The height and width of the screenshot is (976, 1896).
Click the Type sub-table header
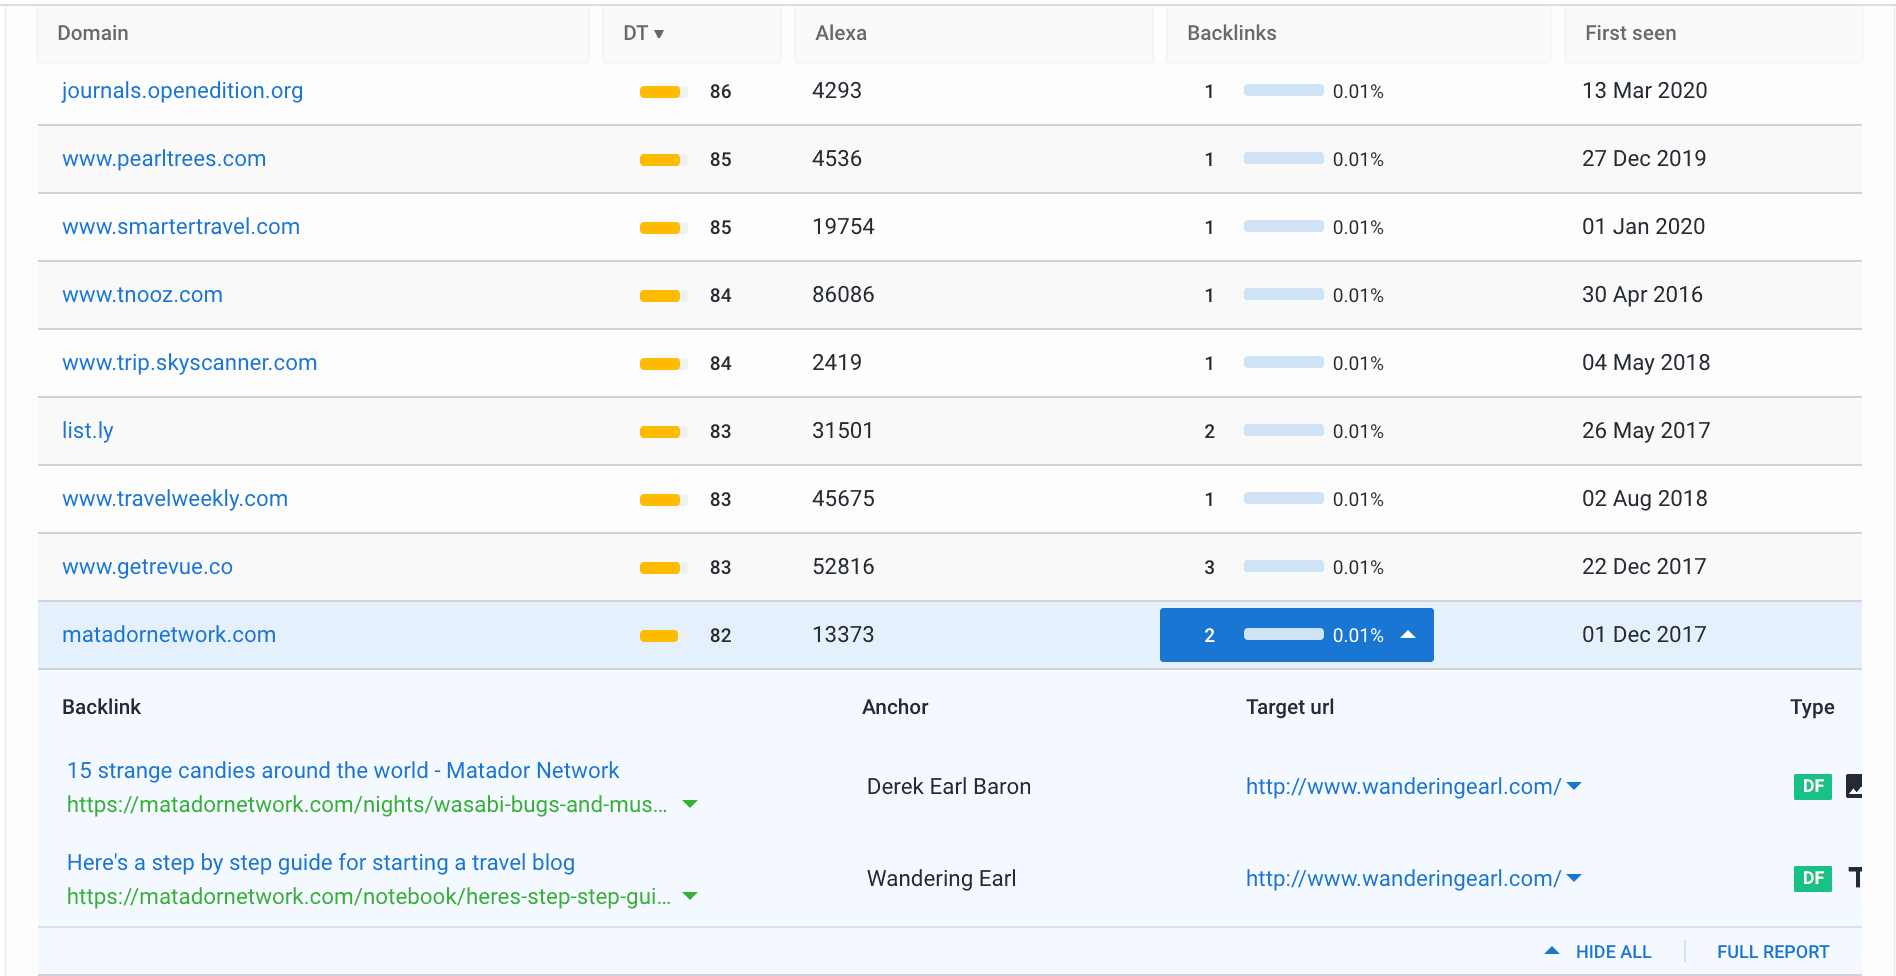click(1812, 707)
